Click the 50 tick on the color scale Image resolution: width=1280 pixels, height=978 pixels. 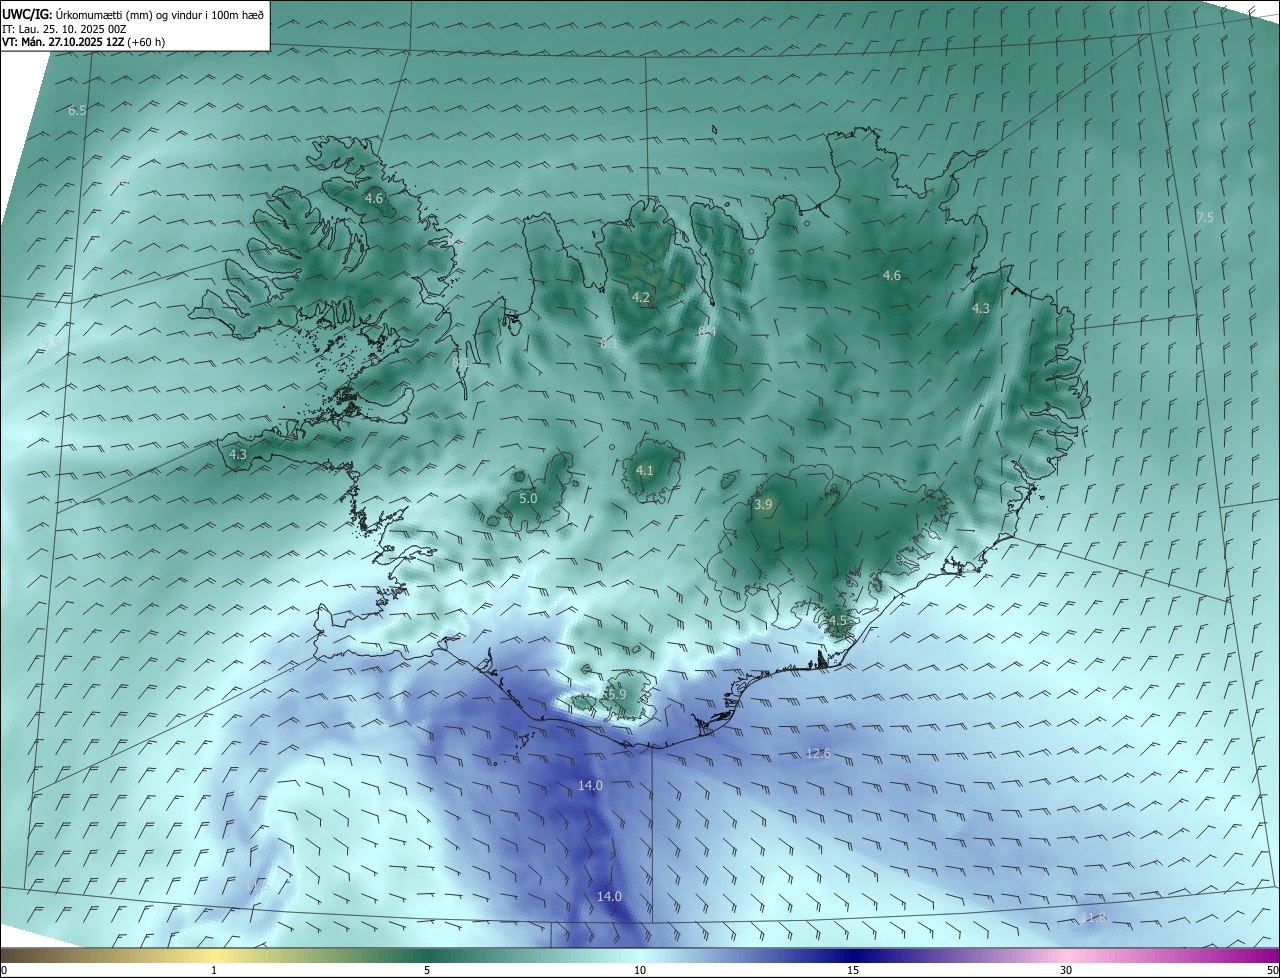(x=1272, y=970)
